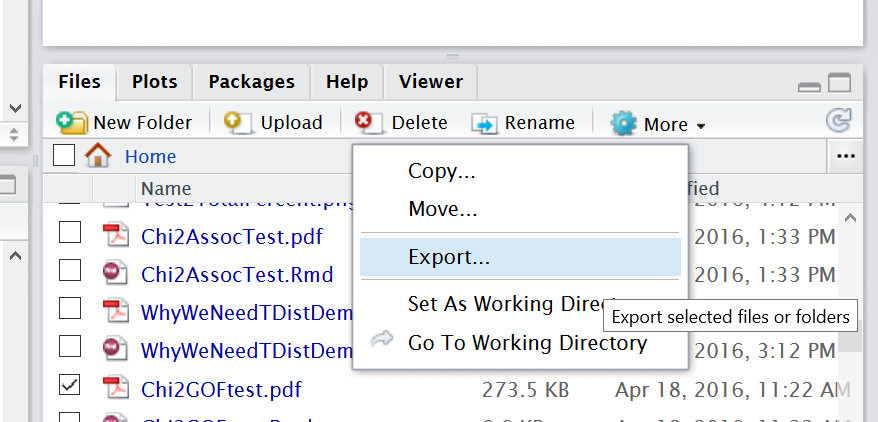
Task: Click the Home house icon
Action: pos(98,155)
